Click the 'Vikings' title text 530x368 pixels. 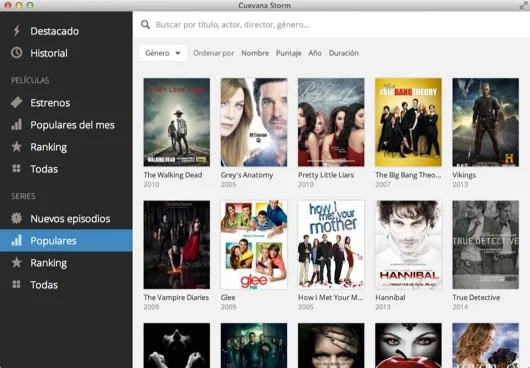[x=464, y=175]
